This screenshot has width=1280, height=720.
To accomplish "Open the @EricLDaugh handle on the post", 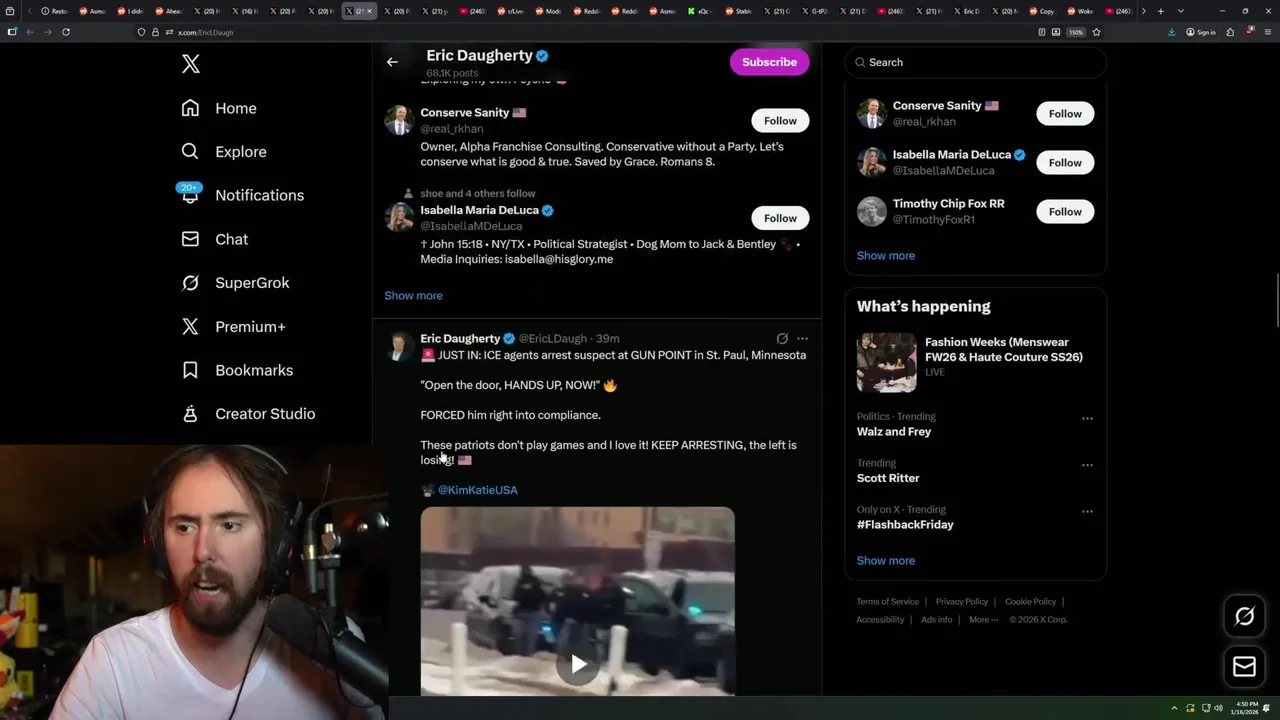I will point(552,339).
